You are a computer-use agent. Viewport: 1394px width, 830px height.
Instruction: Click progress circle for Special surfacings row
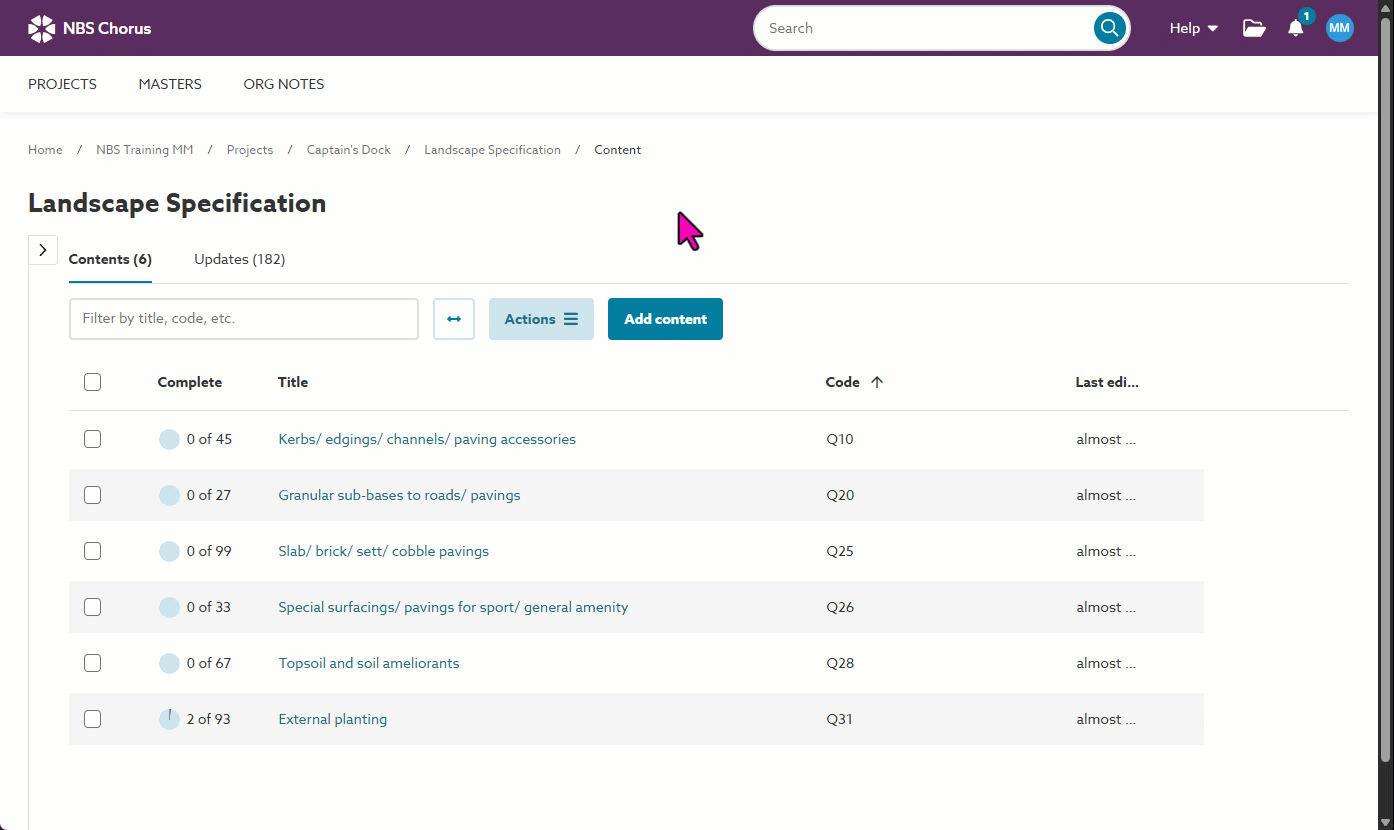coord(169,607)
